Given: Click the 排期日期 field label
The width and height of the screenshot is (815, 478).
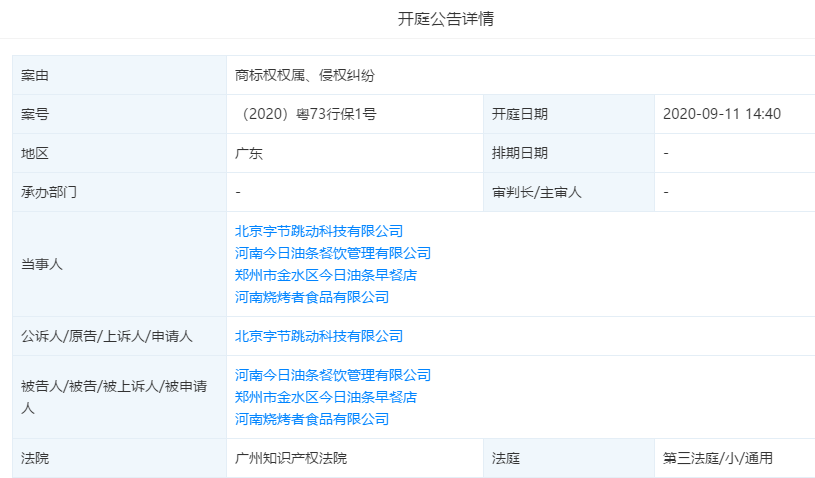Looking at the screenshot, I should click(x=519, y=153).
